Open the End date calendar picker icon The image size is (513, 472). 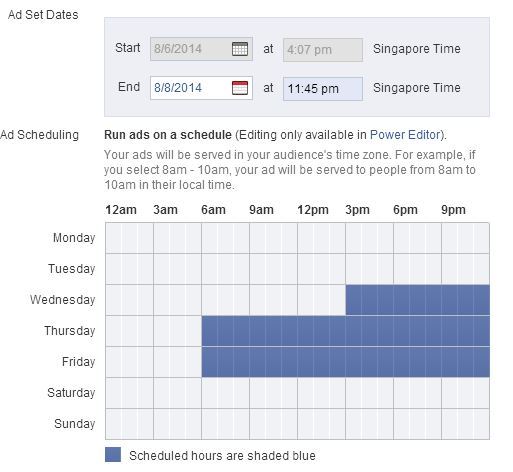click(x=240, y=88)
